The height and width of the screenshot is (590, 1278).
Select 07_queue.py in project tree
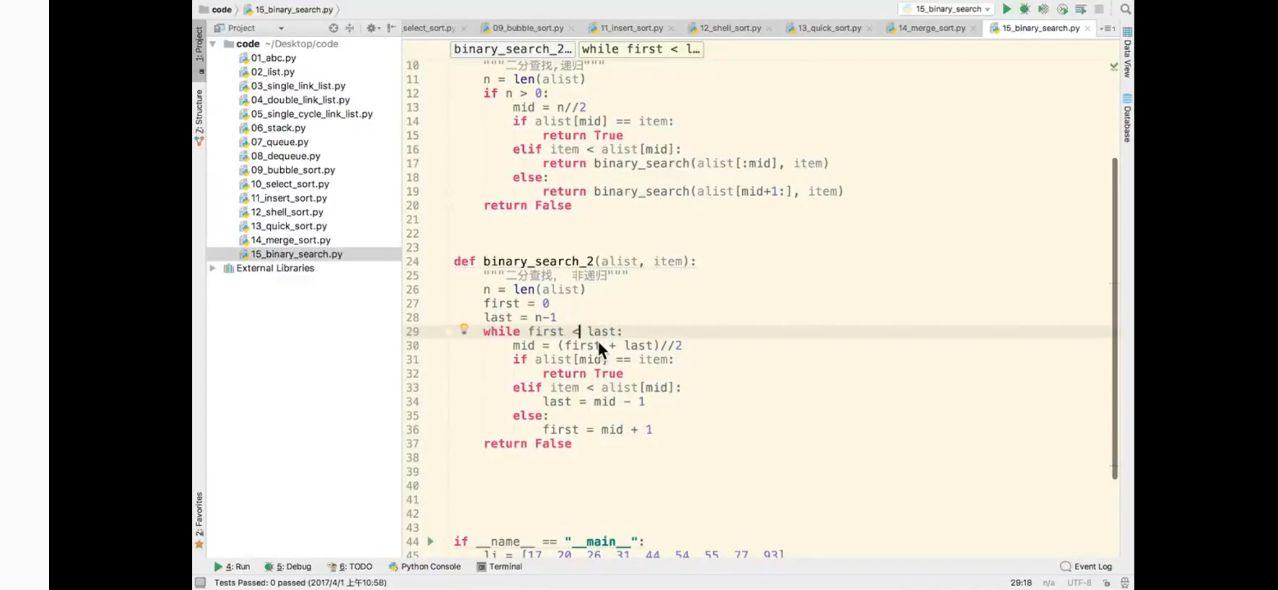point(280,142)
